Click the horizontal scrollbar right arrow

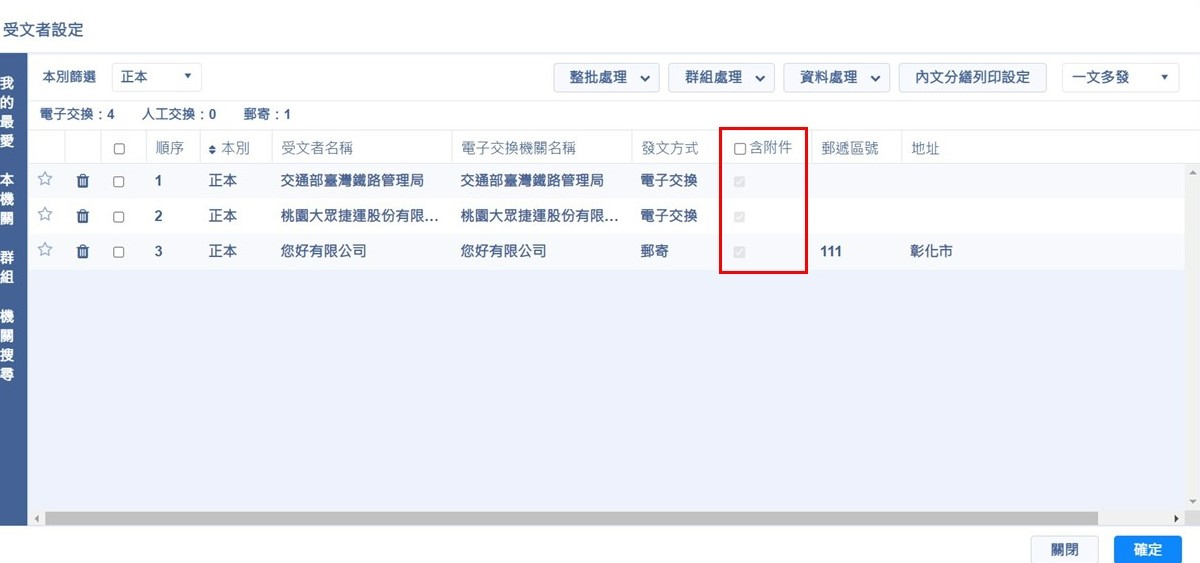(1176, 519)
